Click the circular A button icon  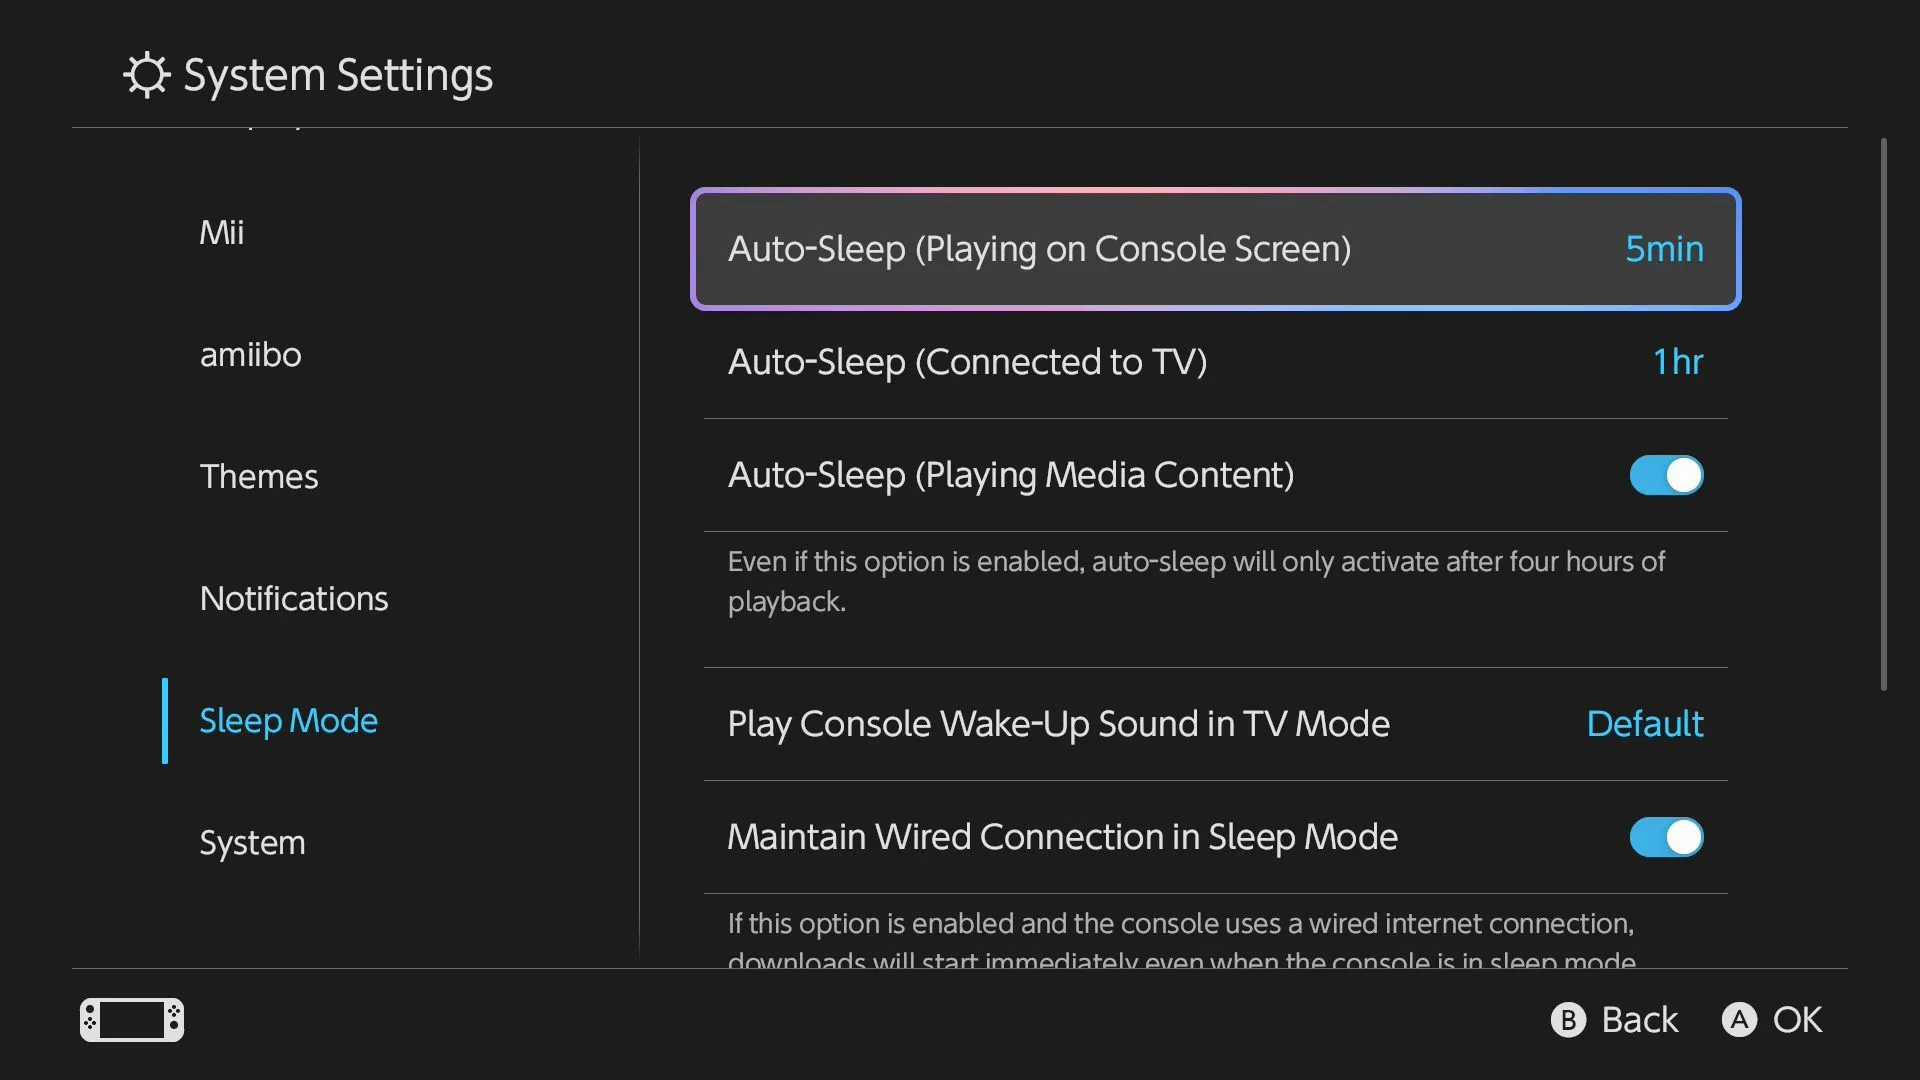point(1739,1019)
